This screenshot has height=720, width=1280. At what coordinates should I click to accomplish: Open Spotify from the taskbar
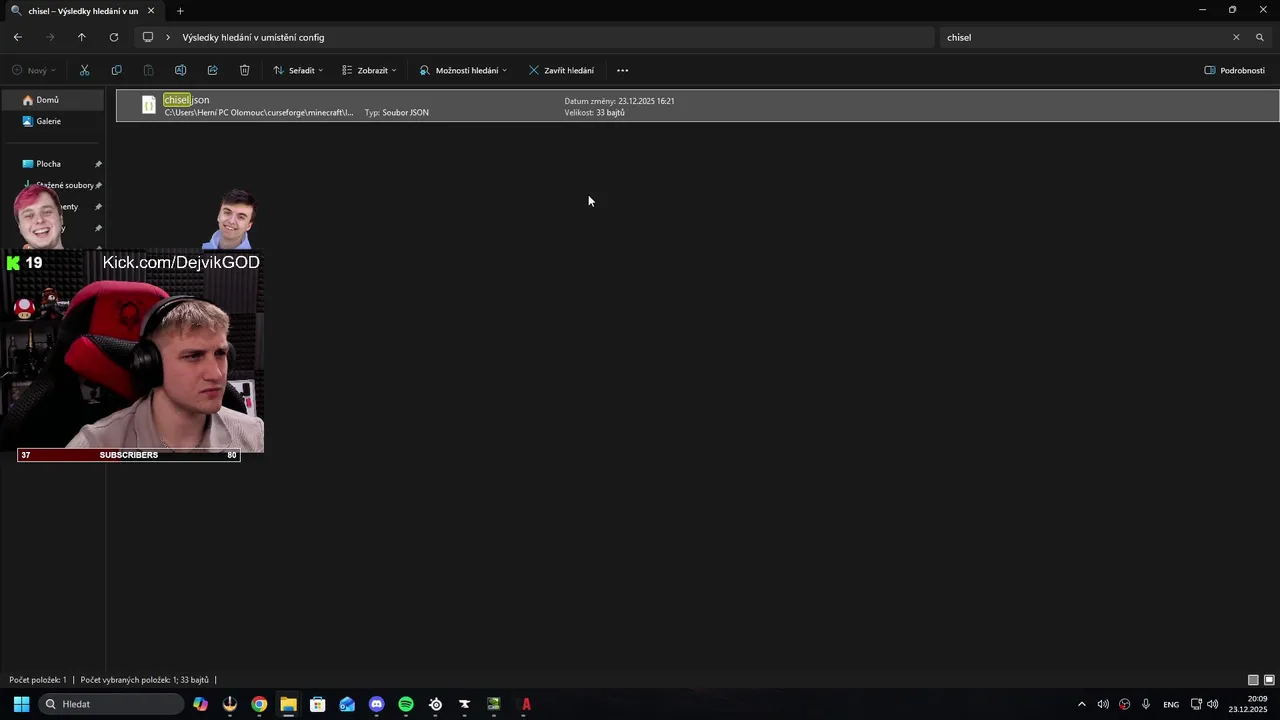[x=406, y=704]
